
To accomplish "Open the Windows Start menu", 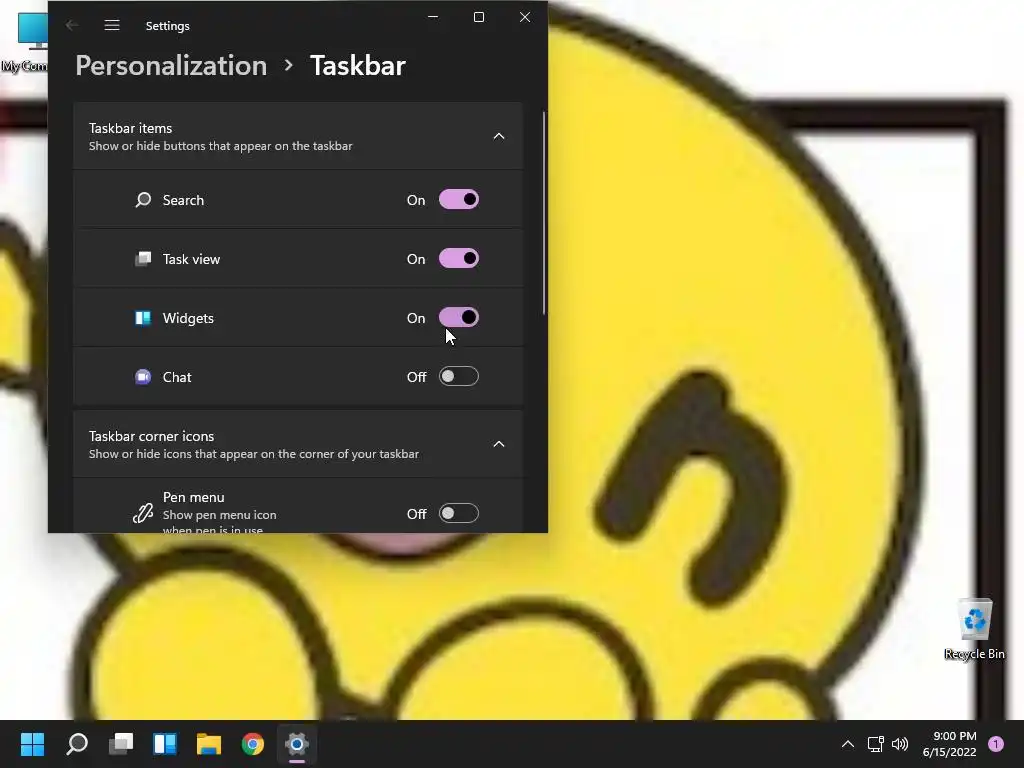I will tap(32, 744).
